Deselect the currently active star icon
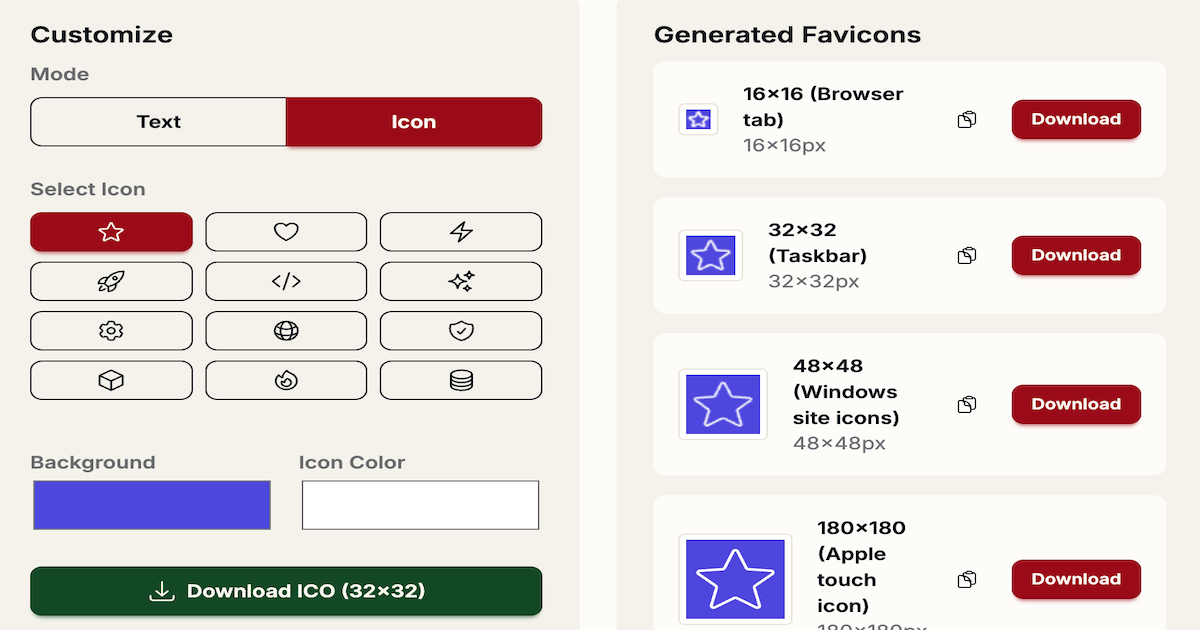The height and width of the screenshot is (630, 1200). pyautogui.click(x=111, y=232)
